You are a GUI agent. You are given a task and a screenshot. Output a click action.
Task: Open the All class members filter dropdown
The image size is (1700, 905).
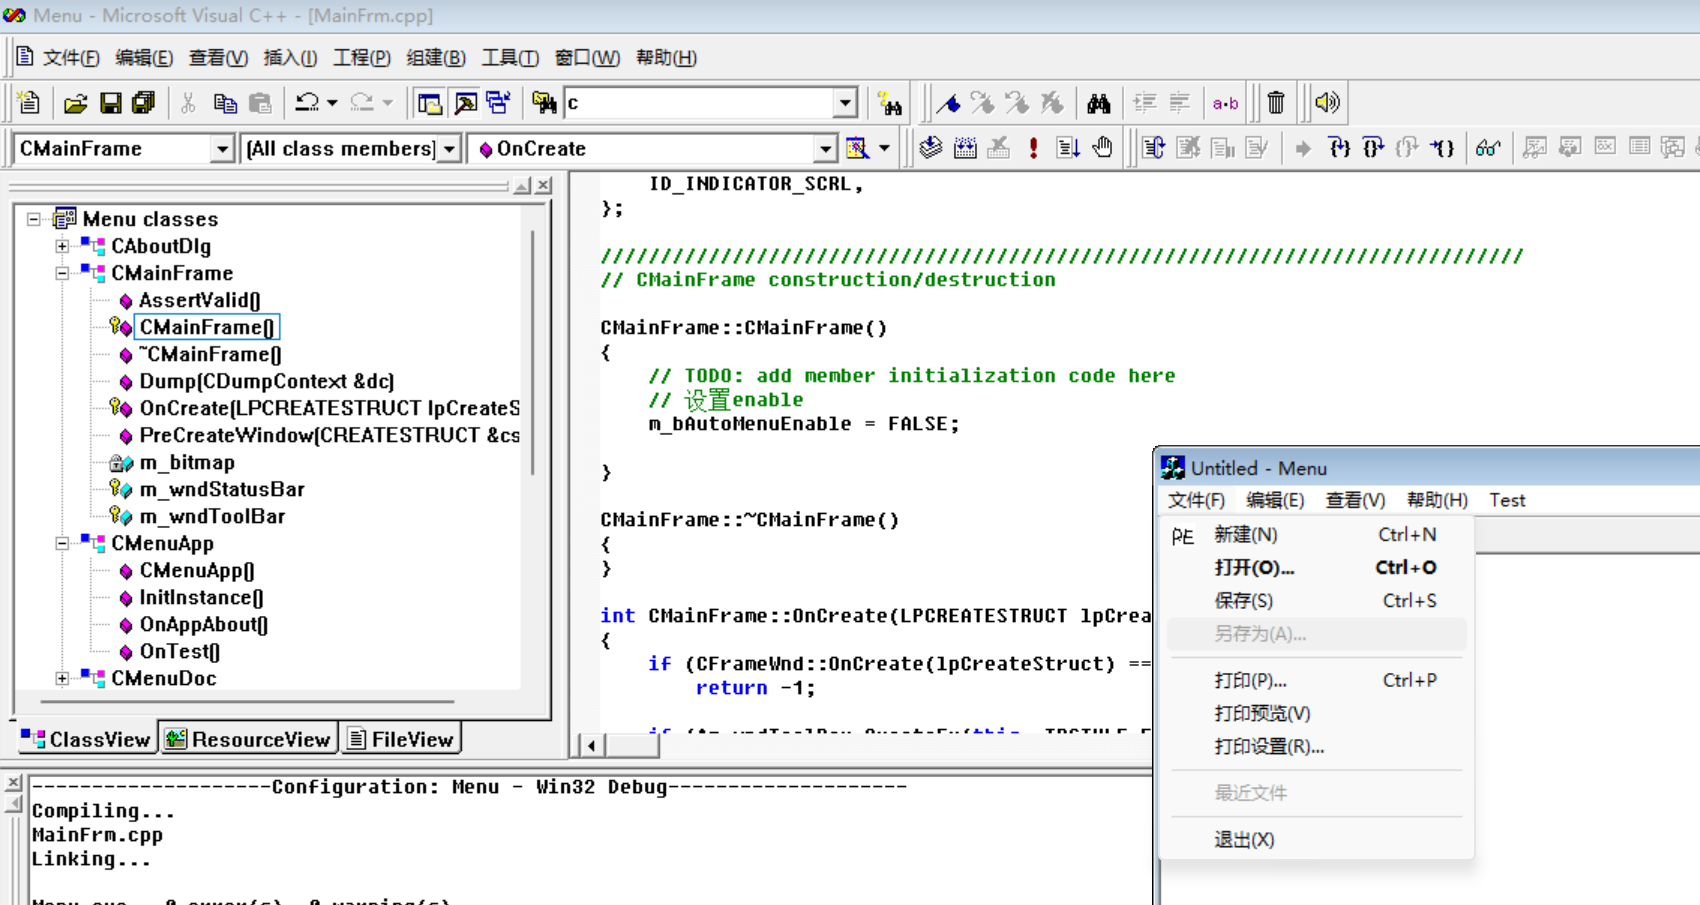[x=449, y=149]
